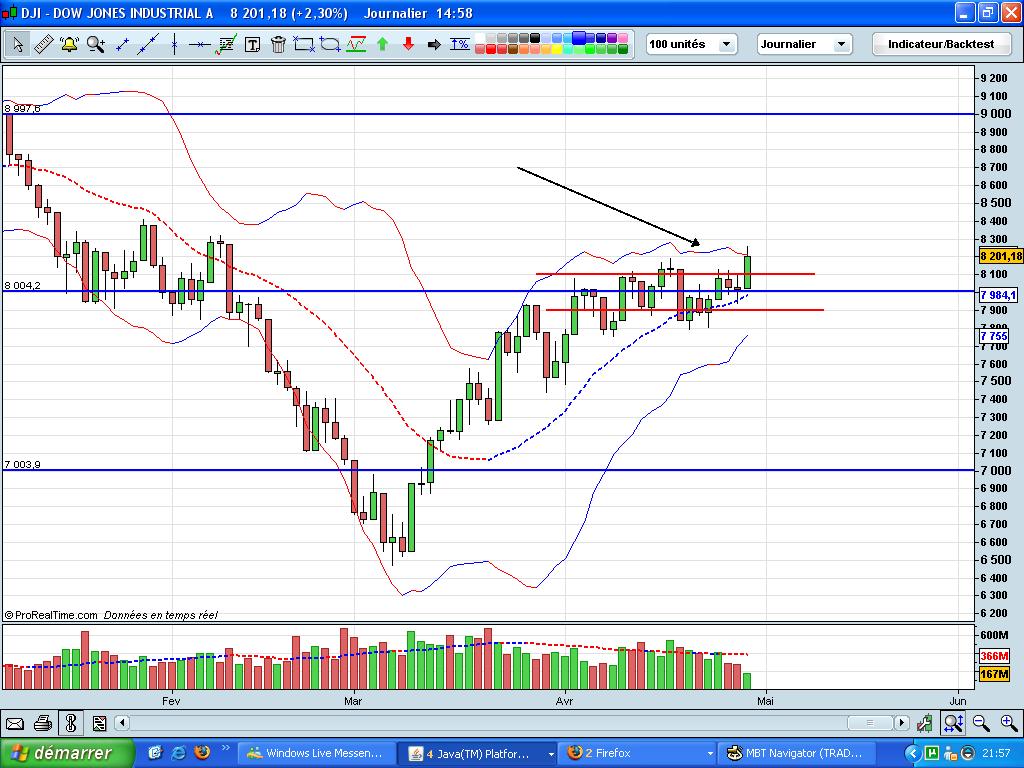Click the 8 004,2 line label

point(22,285)
